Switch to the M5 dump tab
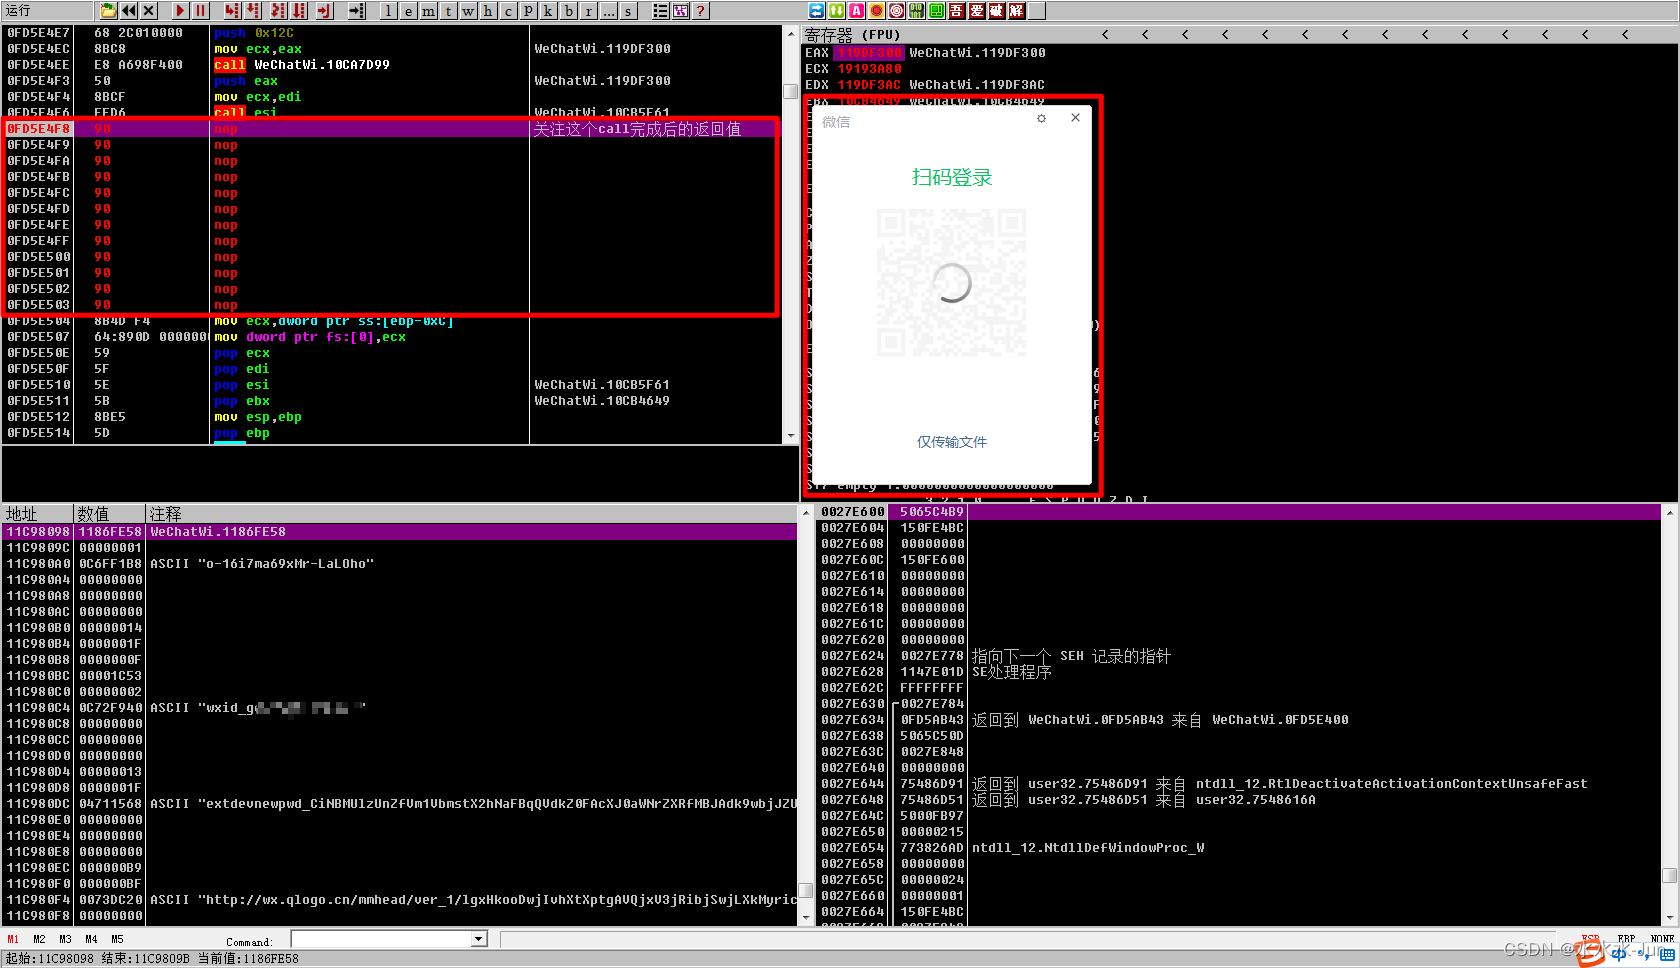 pyautogui.click(x=117, y=940)
